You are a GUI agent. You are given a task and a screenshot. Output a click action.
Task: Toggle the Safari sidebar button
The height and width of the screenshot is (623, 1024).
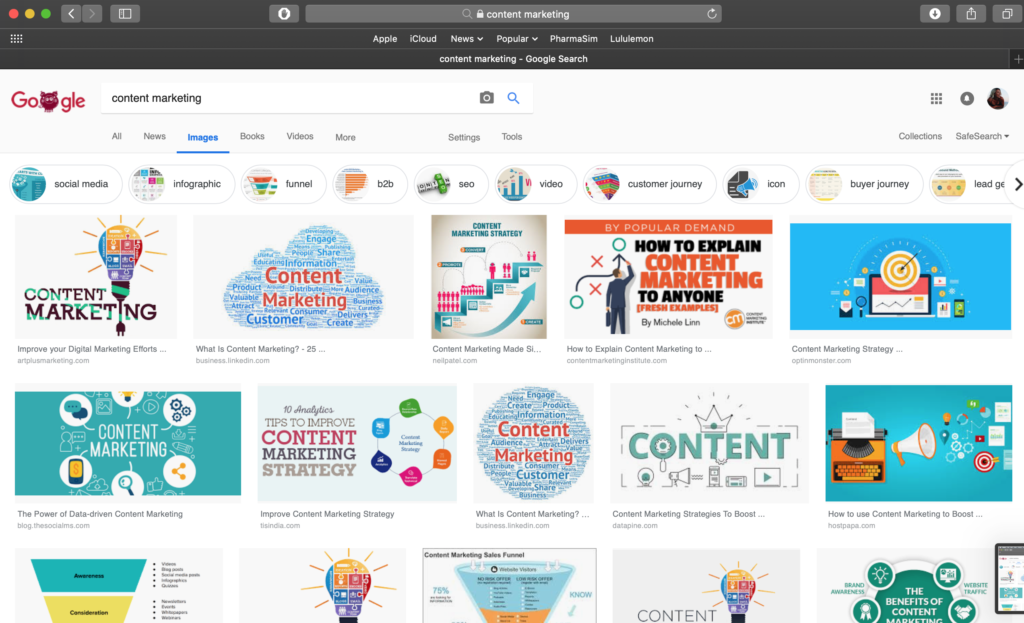point(125,14)
